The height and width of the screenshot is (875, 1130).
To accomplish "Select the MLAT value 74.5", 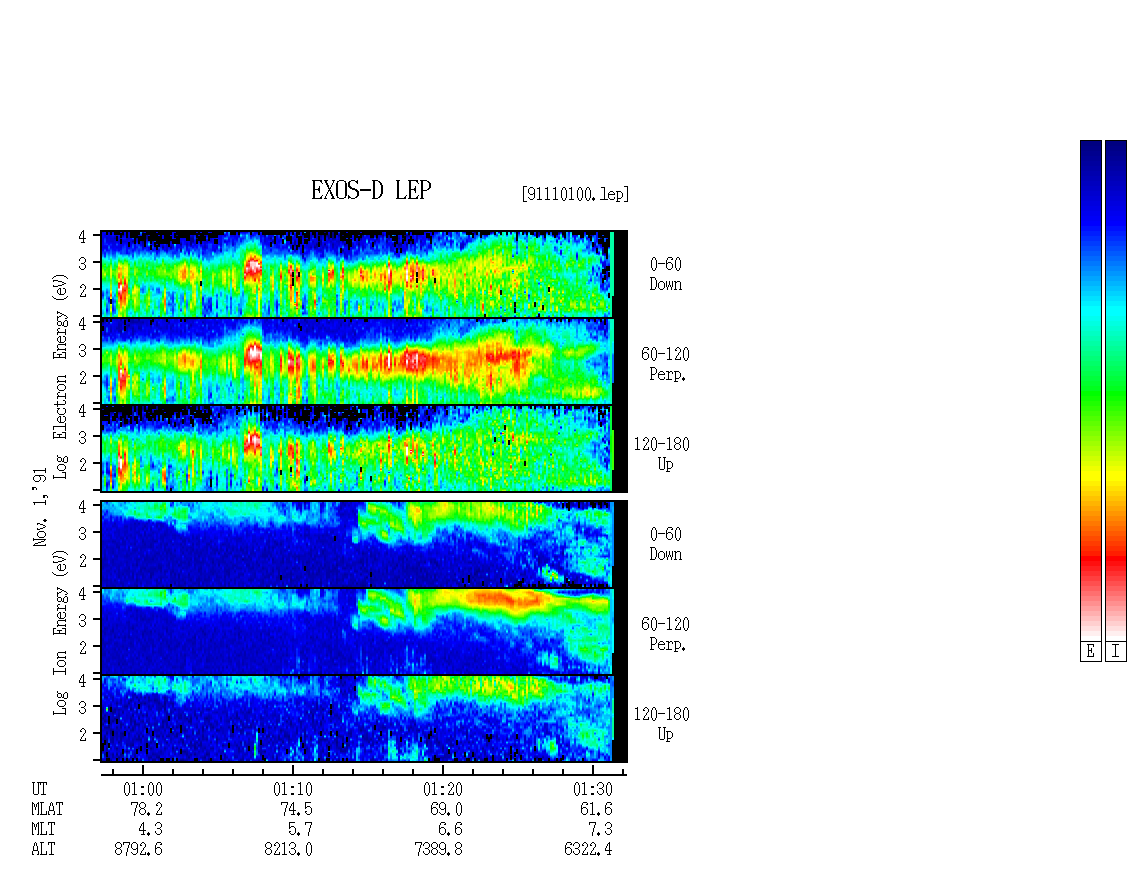I will tap(296, 809).
